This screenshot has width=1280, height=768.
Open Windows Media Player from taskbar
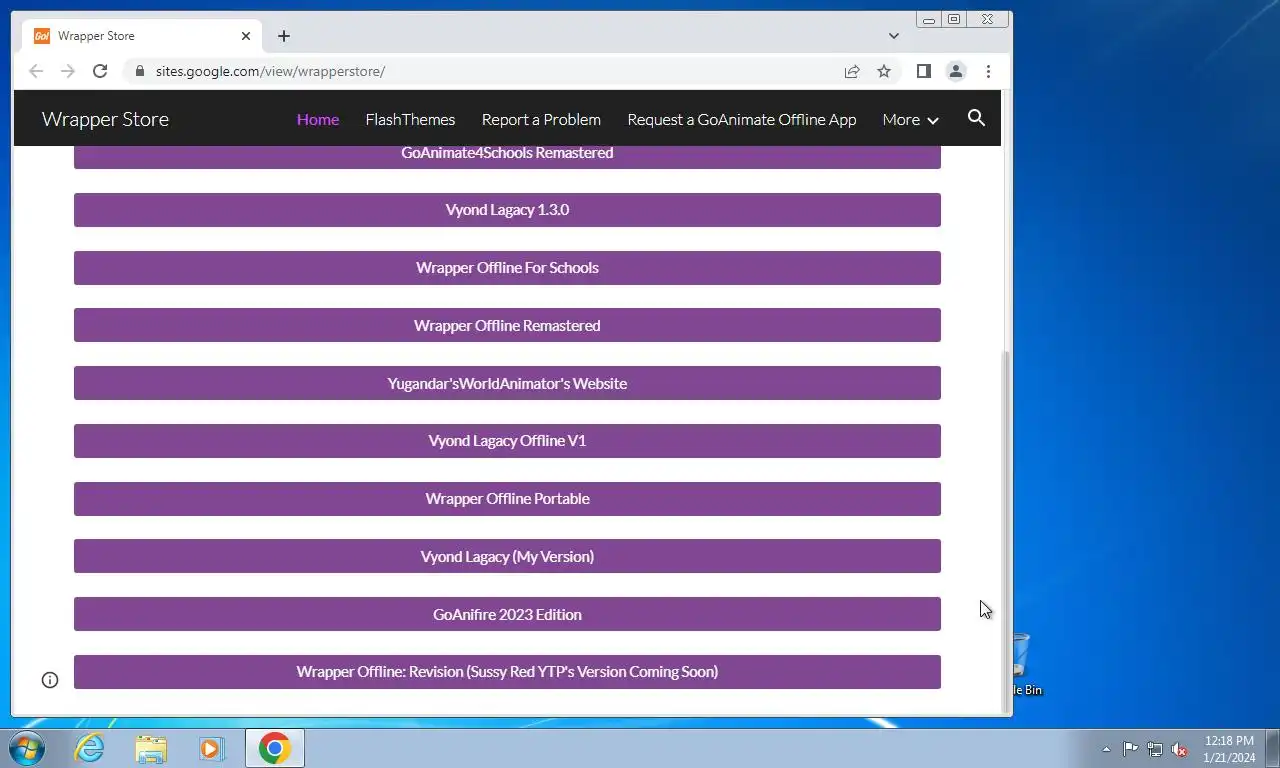pos(211,748)
